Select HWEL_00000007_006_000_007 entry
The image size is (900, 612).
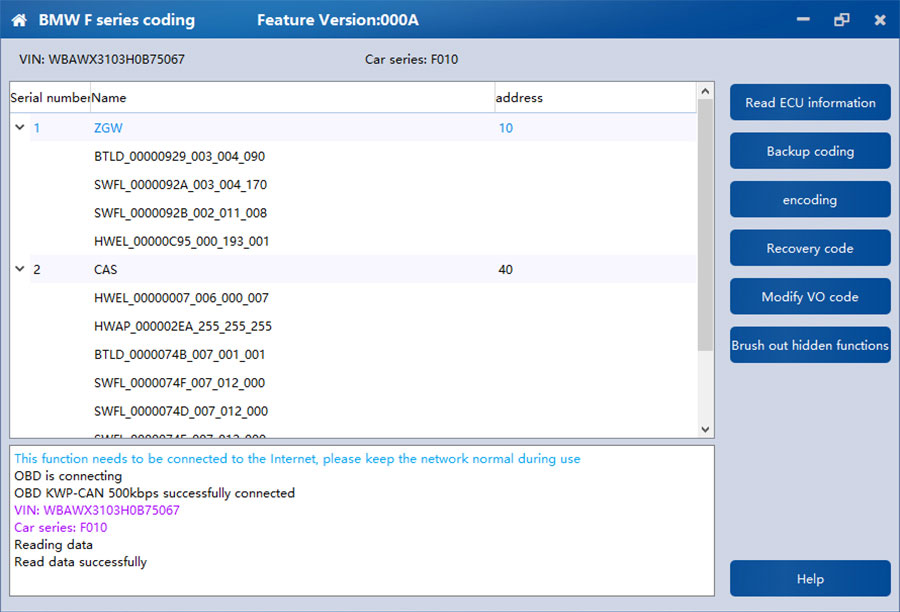(181, 298)
